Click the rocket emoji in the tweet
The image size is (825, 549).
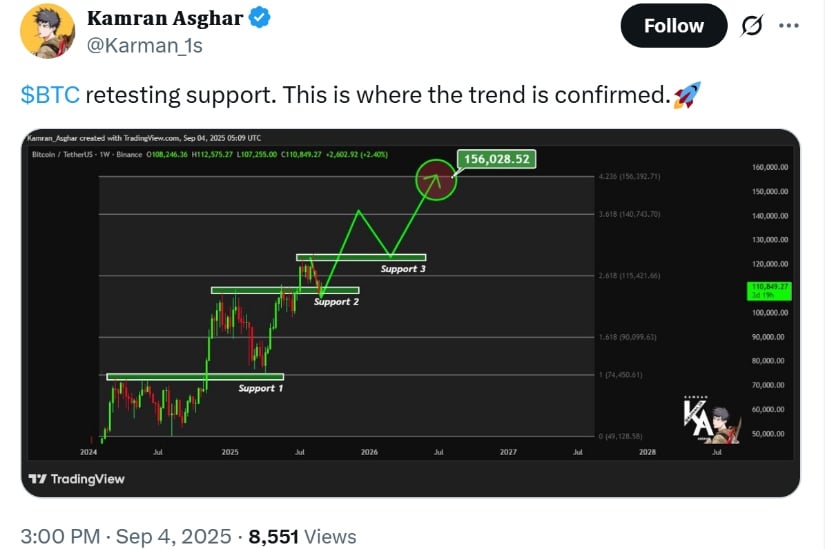[687, 95]
